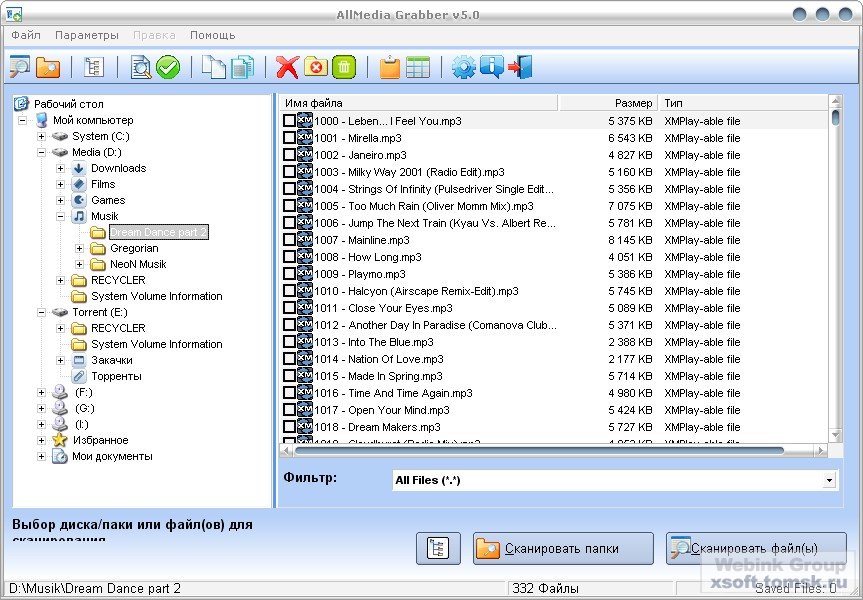This screenshot has width=863, height=600.
Task: Check the box for 1001 - Mirella.mp3
Action: (289, 138)
